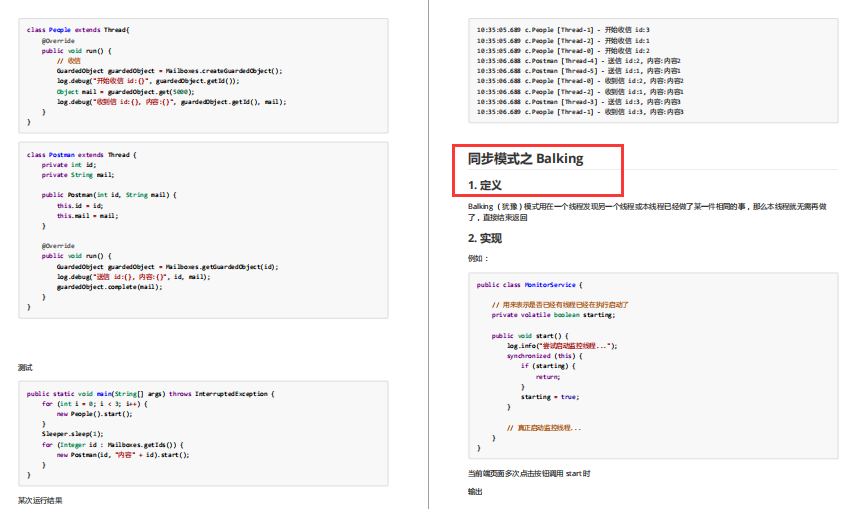856x509 pixels.
Task: Select the "private int id;" field declaration
Action: (x=69, y=165)
